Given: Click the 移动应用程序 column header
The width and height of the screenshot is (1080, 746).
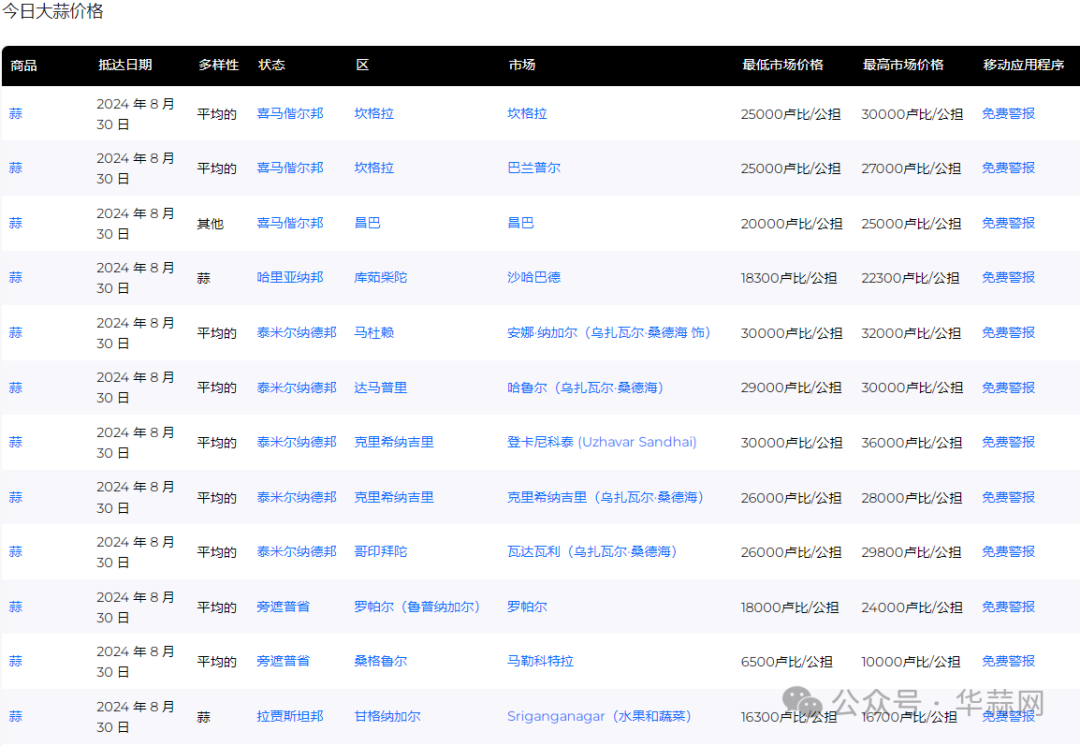Looking at the screenshot, I should pos(1024,65).
